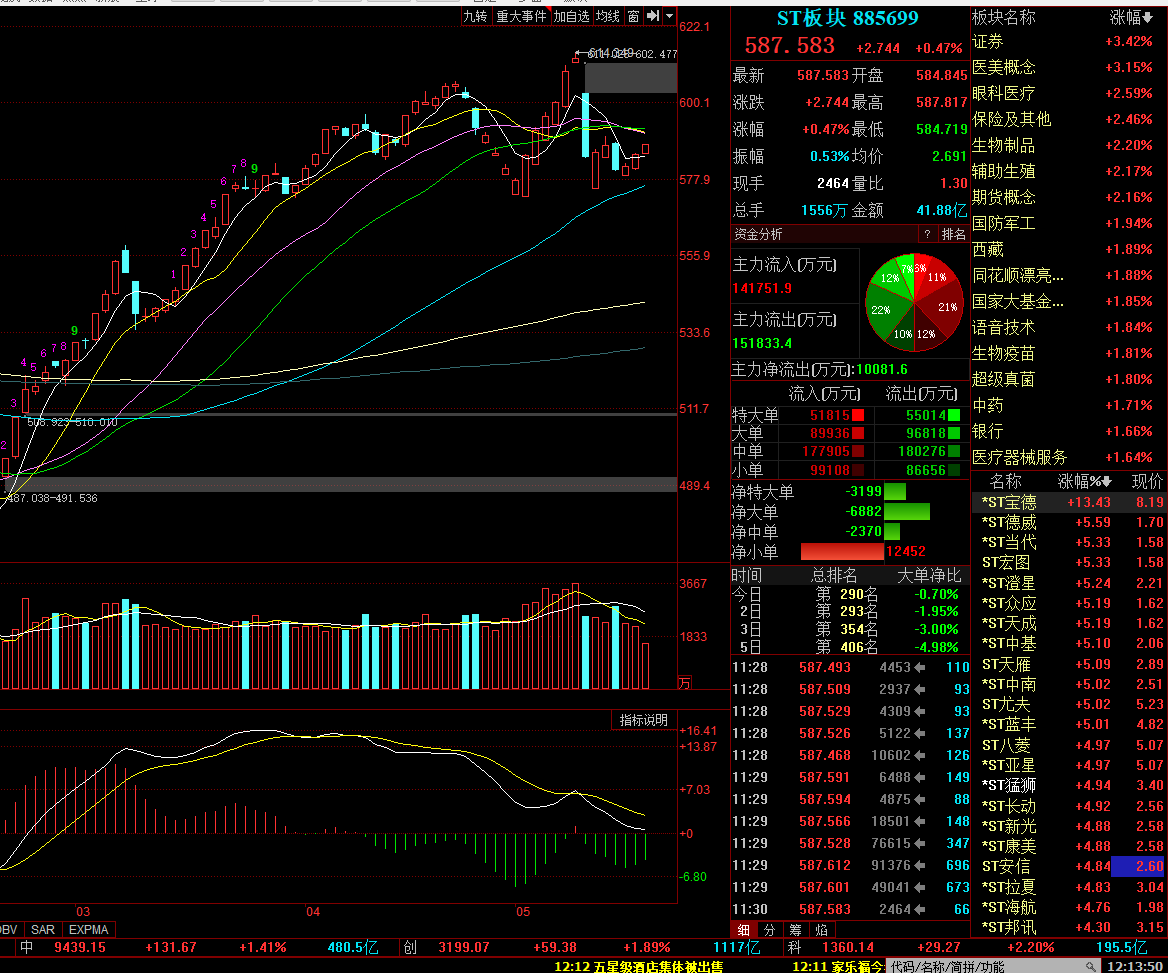
Task: Select the 医美概念 sector row
Action: pos(1069,68)
